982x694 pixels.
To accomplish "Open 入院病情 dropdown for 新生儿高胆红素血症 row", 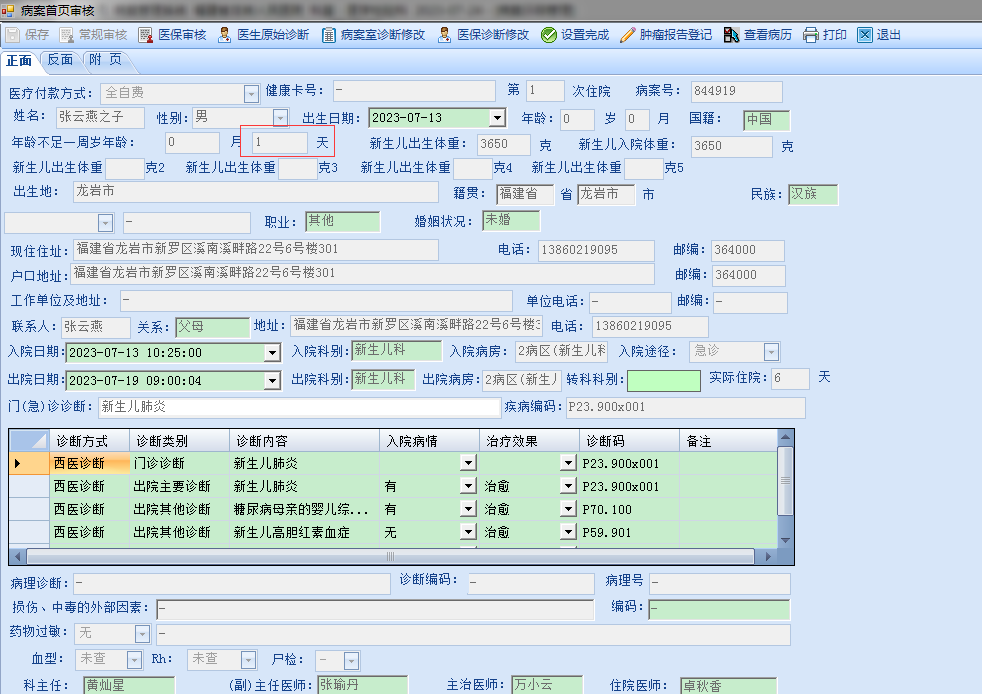I will coord(468,532).
